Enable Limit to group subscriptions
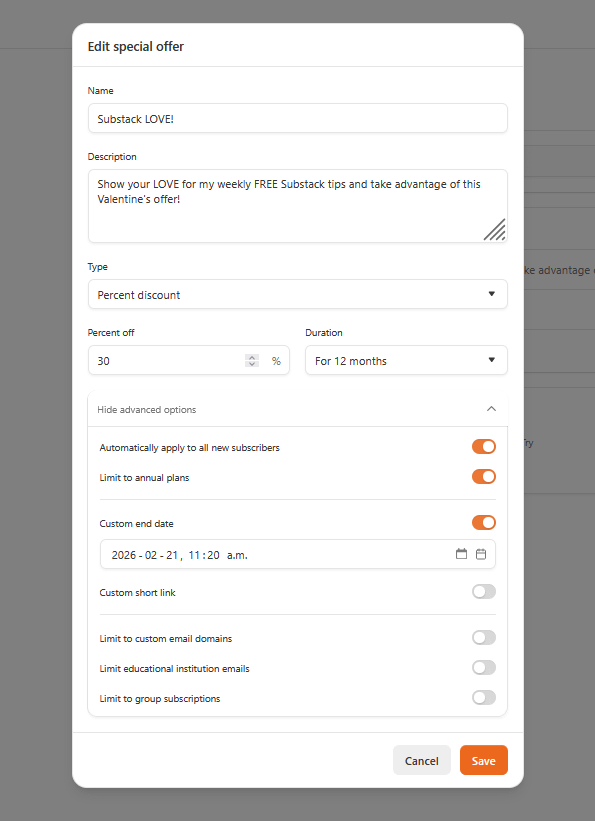The width and height of the screenshot is (595, 821). pyautogui.click(x=483, y=697)
